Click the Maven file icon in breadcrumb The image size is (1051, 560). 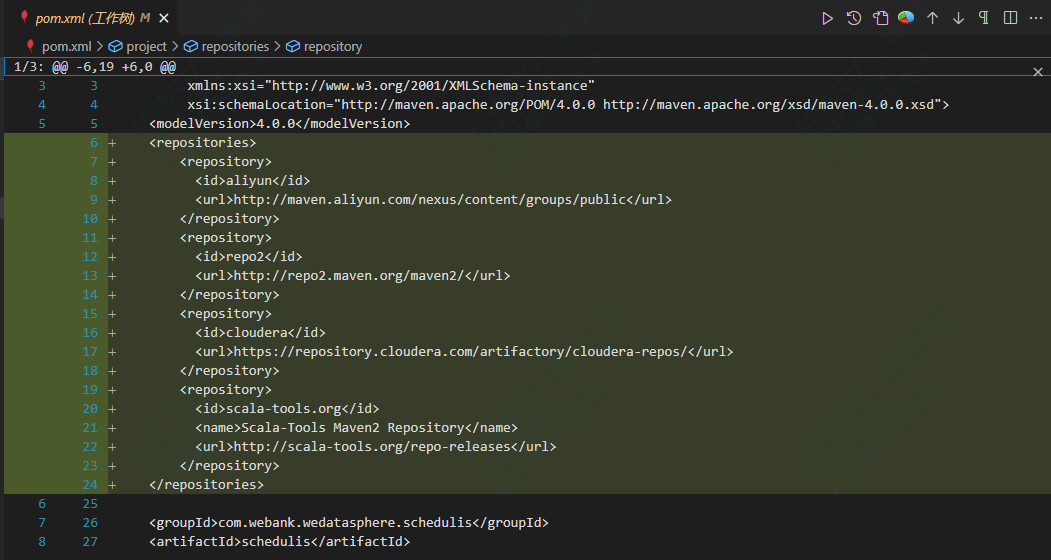pyautogui.click(x=30, y=46)
